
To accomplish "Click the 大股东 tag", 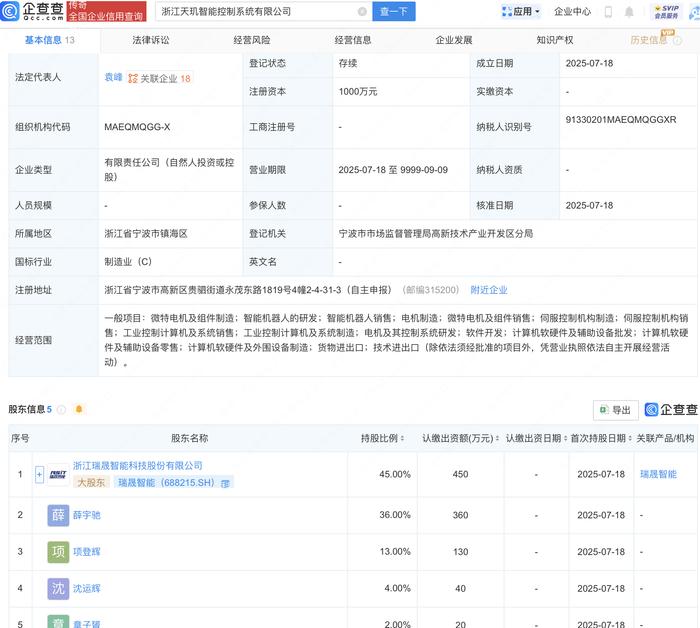I will point(91,482).
